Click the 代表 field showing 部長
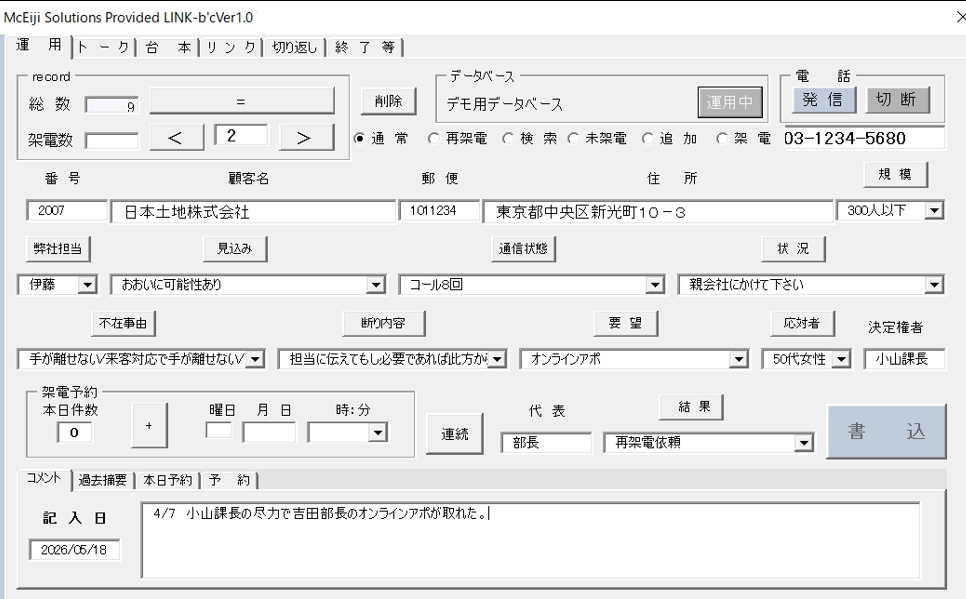This screenshot has height=599, width=966. point(546,442)
